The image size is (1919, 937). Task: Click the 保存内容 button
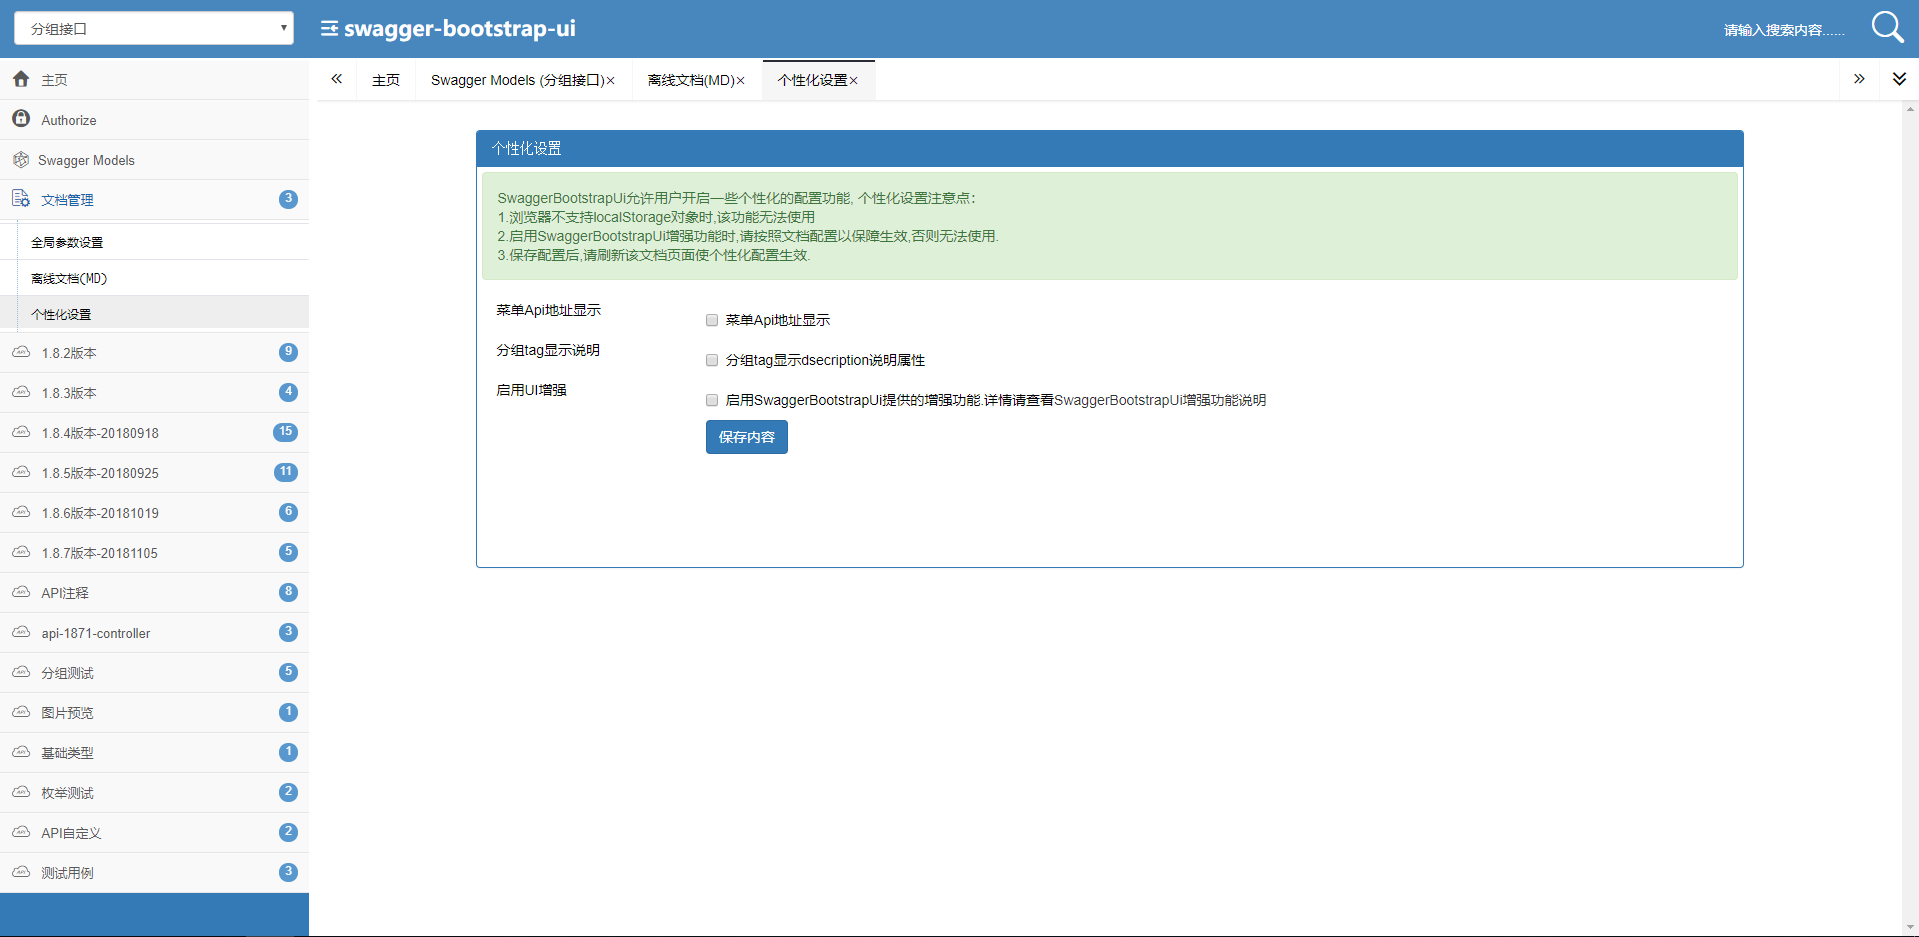tap(747, 437)
